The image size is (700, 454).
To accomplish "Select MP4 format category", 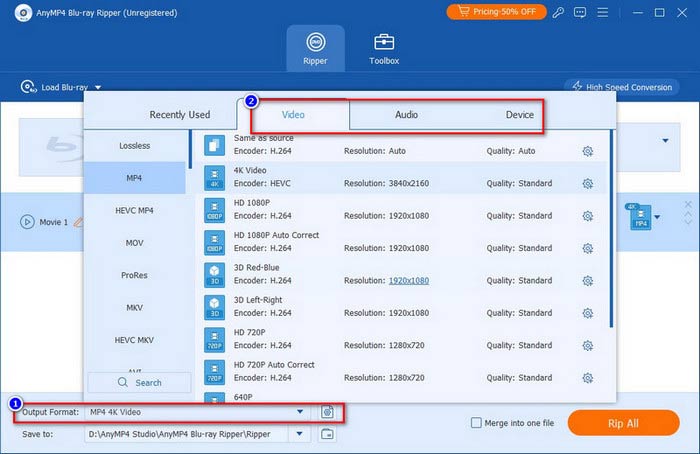I will [x=134, y=178].
